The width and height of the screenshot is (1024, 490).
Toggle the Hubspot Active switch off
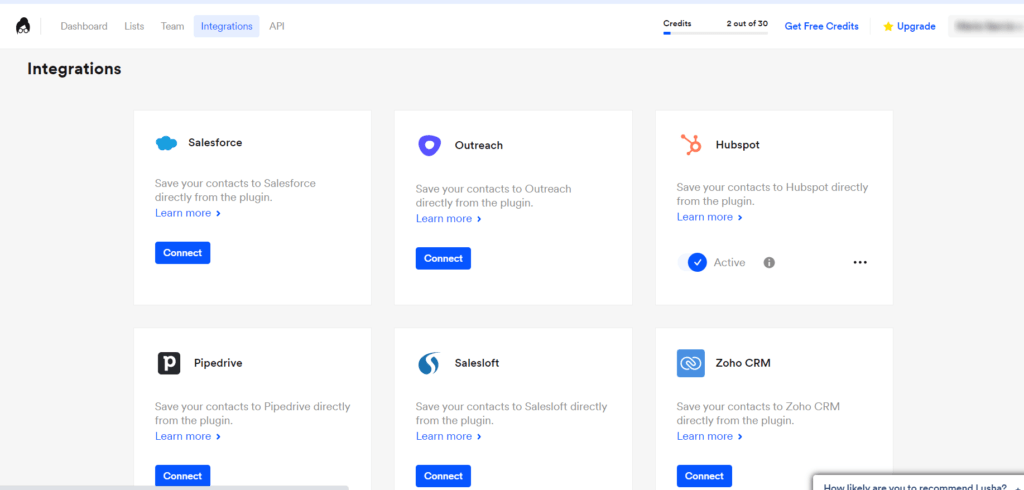coord(693,263)
